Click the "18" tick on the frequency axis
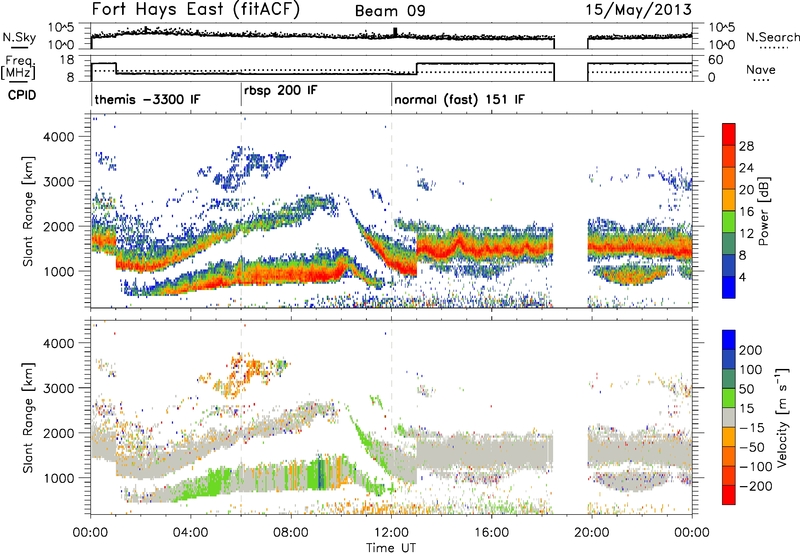The image size is (800, 554). coord(67,60)
